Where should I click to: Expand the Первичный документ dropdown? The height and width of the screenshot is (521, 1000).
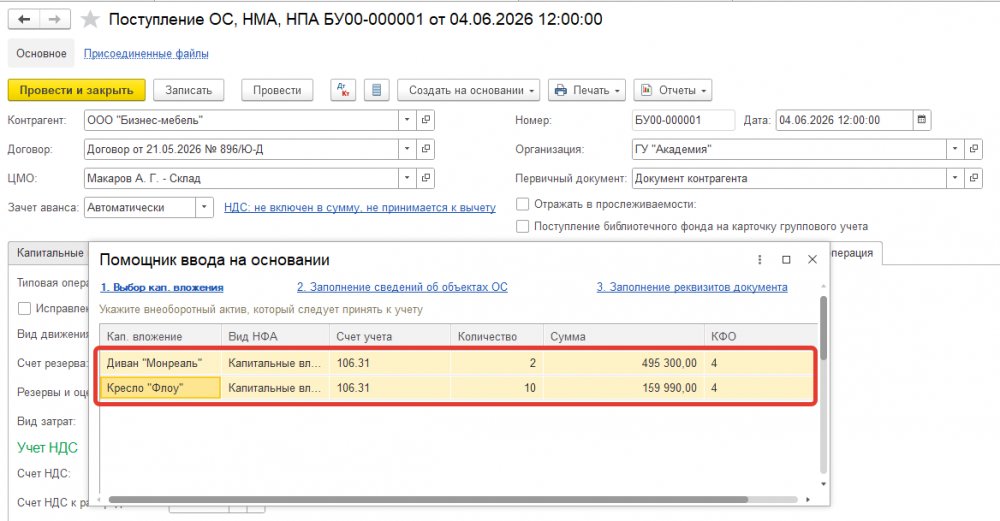[955, 178]
